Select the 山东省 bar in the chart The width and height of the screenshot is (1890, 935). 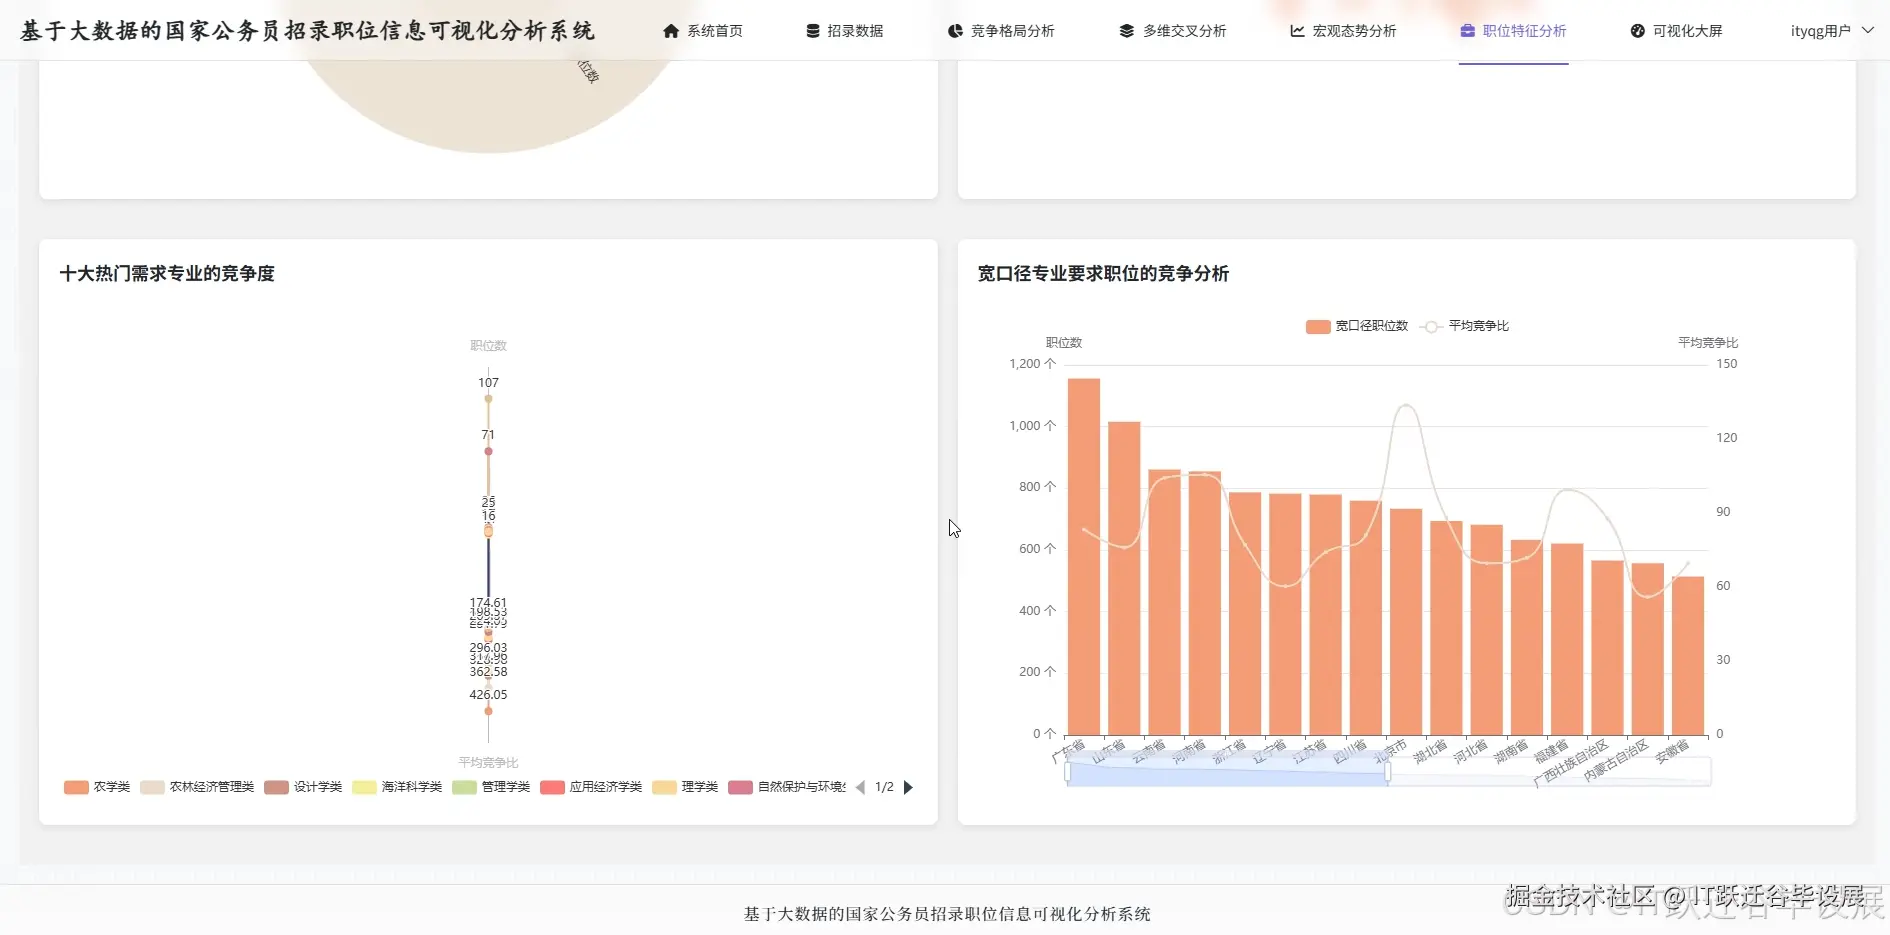click(x=1124, y=578)
